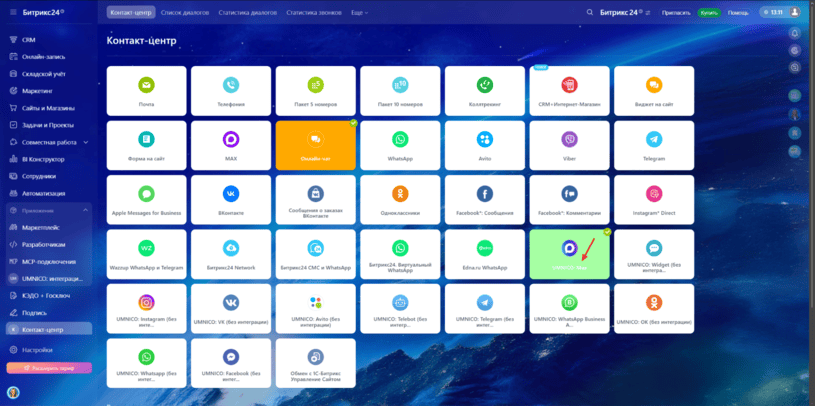
Task: Click the Пригласить button
Action: [674, 12]
